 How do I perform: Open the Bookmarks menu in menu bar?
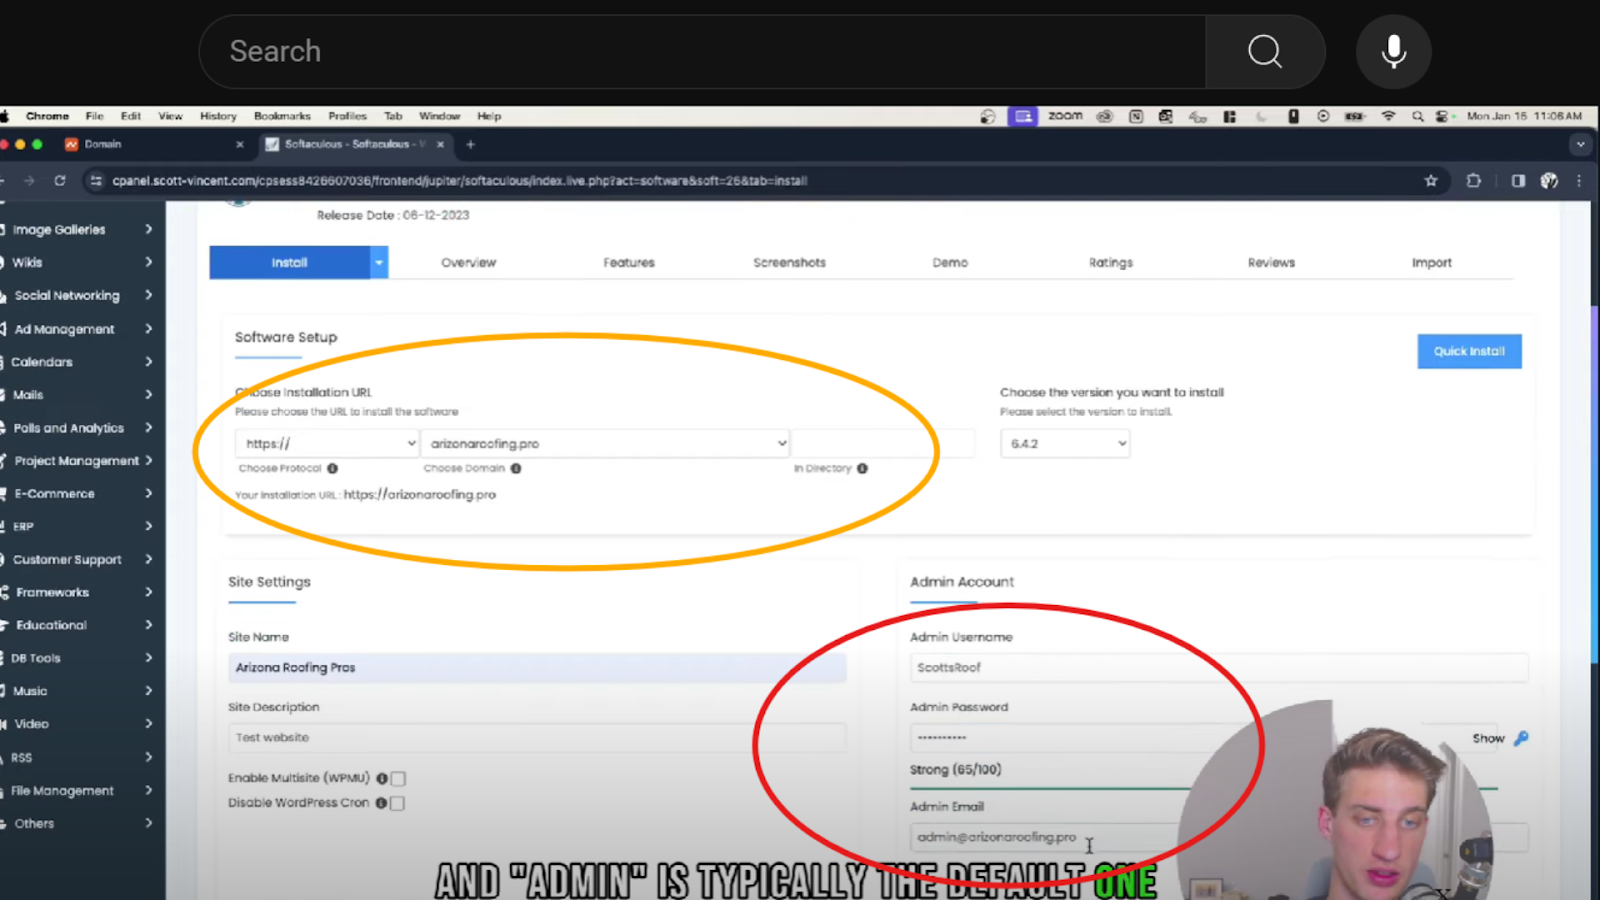(x=282, y=116)
